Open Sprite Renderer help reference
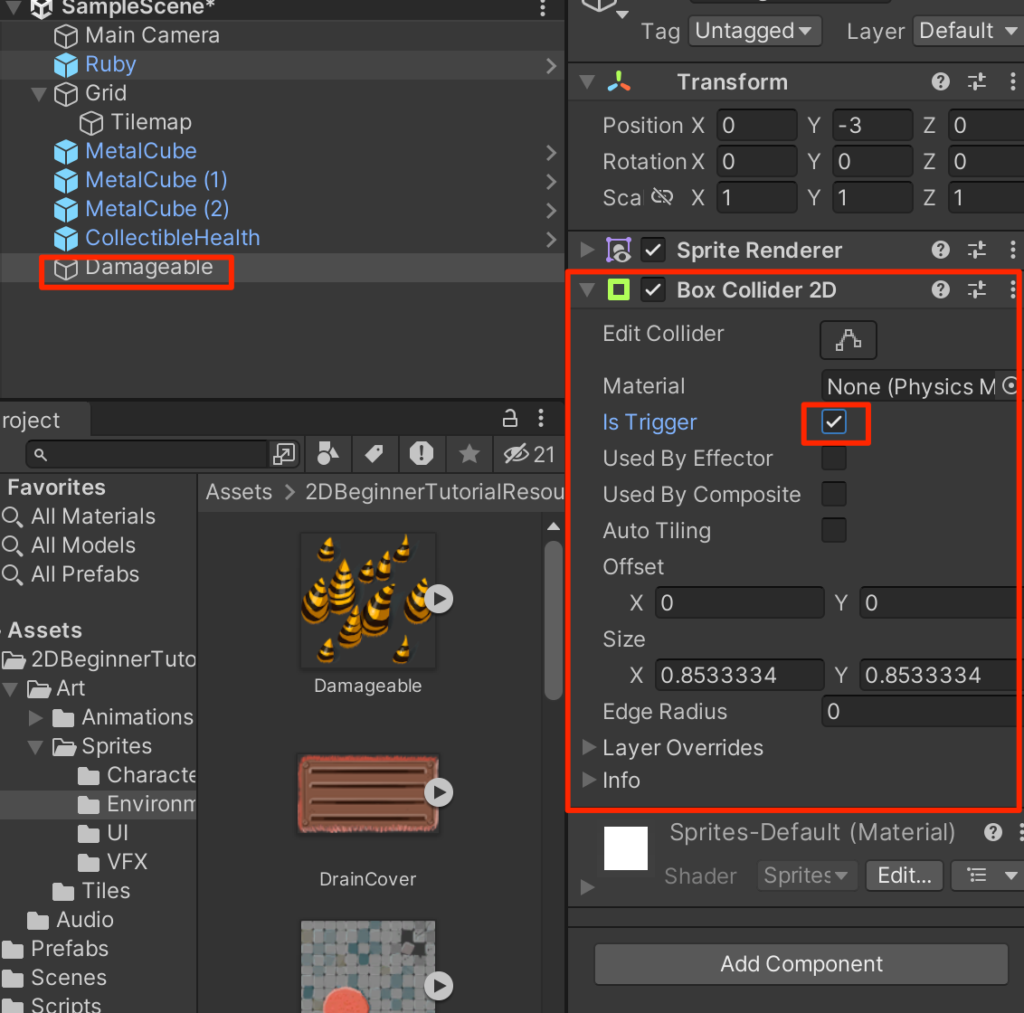The width and height of the screenshot is (1024, 1013). coord(940,249)
